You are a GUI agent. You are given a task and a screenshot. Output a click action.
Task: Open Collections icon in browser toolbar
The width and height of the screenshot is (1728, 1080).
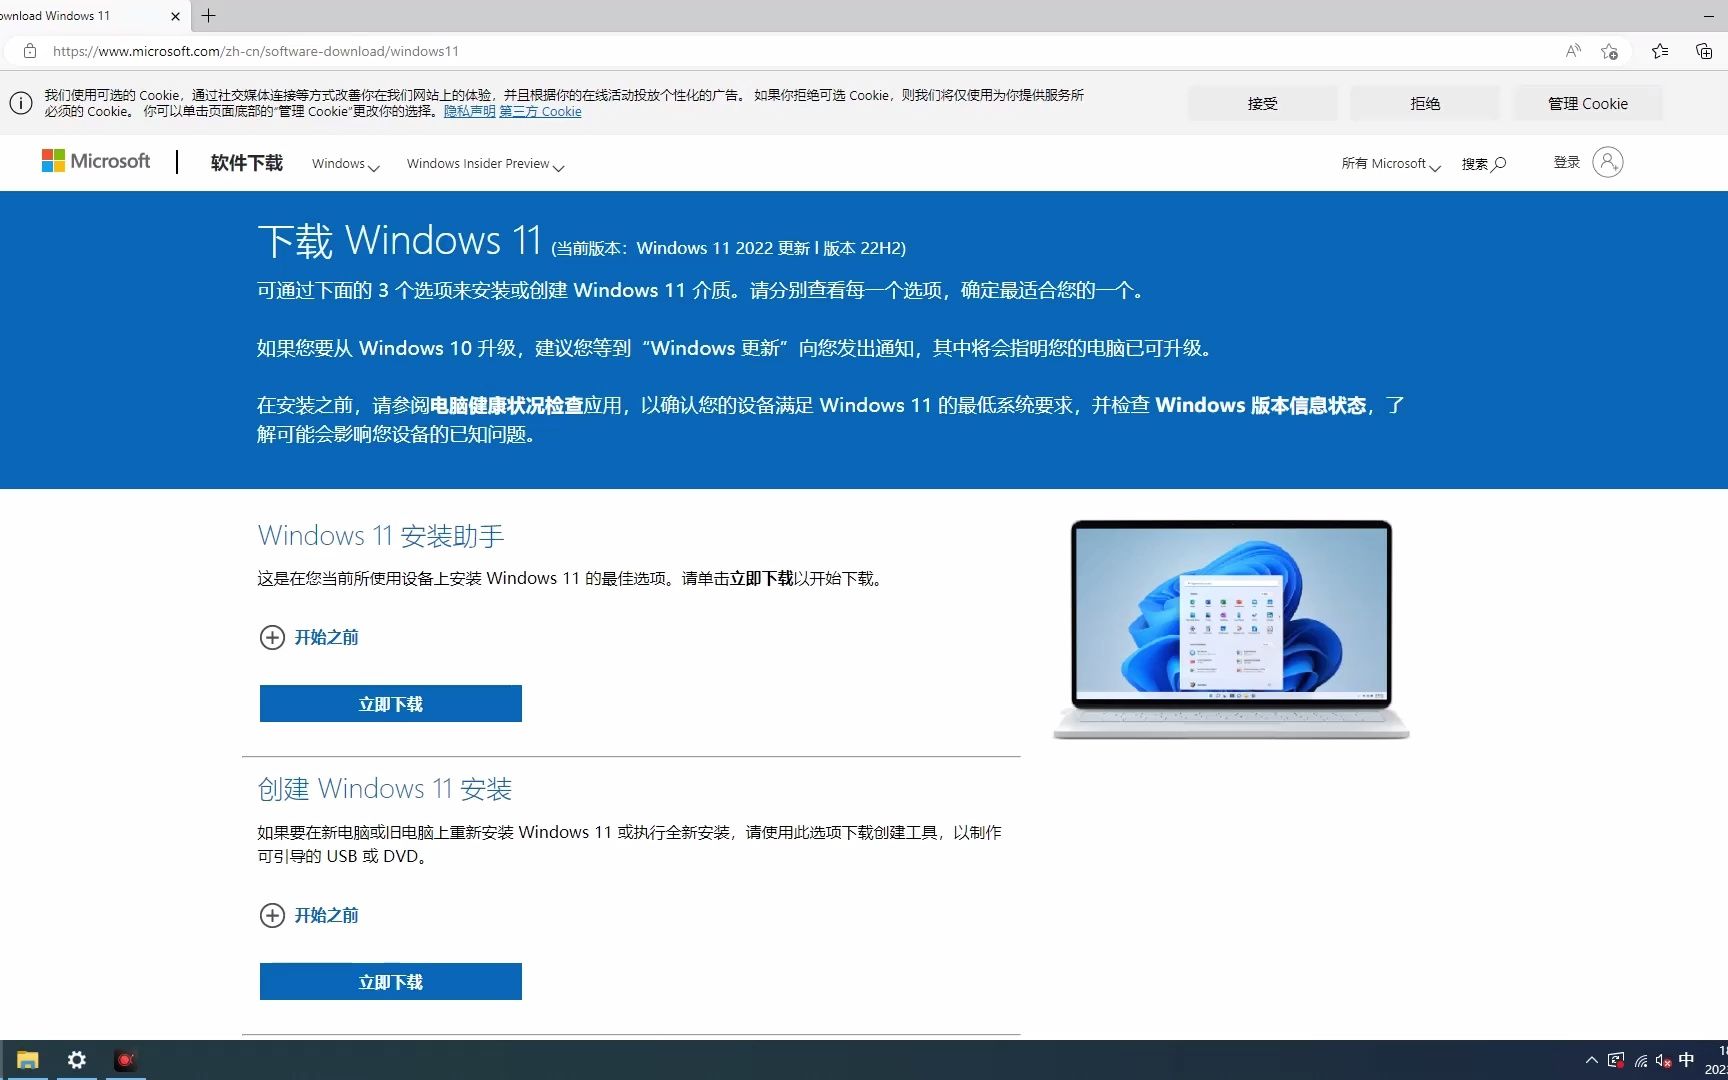[x=1703, y=51]
